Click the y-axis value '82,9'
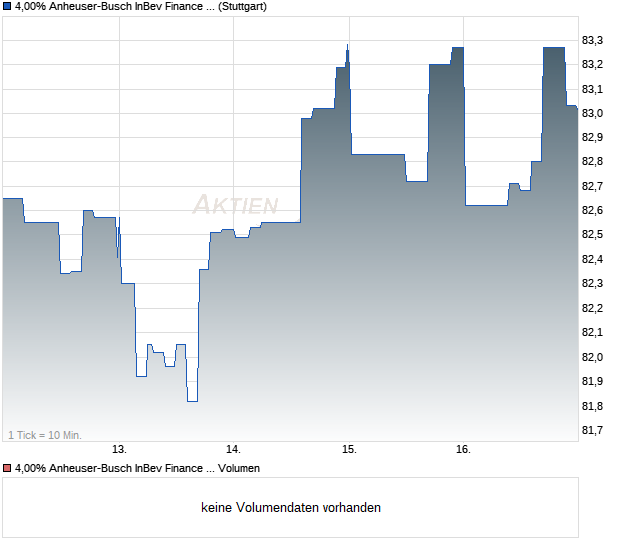The image size is (620, 546). [592, 138]
